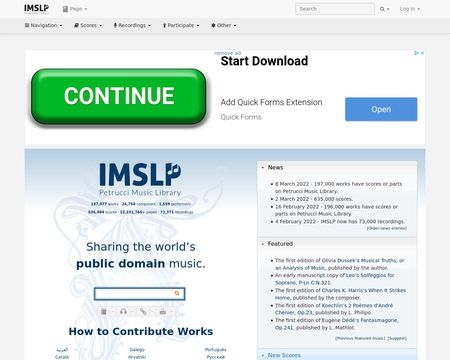Viewport: 450px width, 360px height.
Task: Select the Galego language link
Action: [137, 350]
